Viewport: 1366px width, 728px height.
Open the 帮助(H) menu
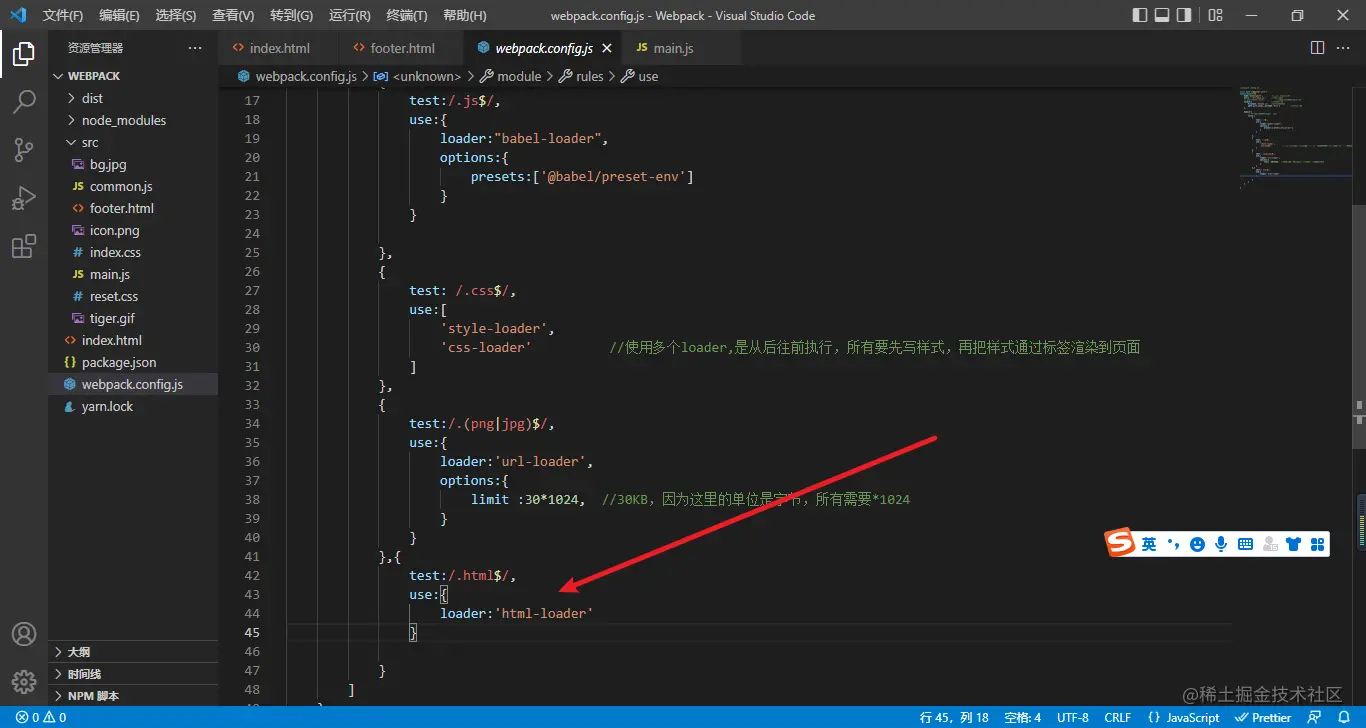pos(464,15)
